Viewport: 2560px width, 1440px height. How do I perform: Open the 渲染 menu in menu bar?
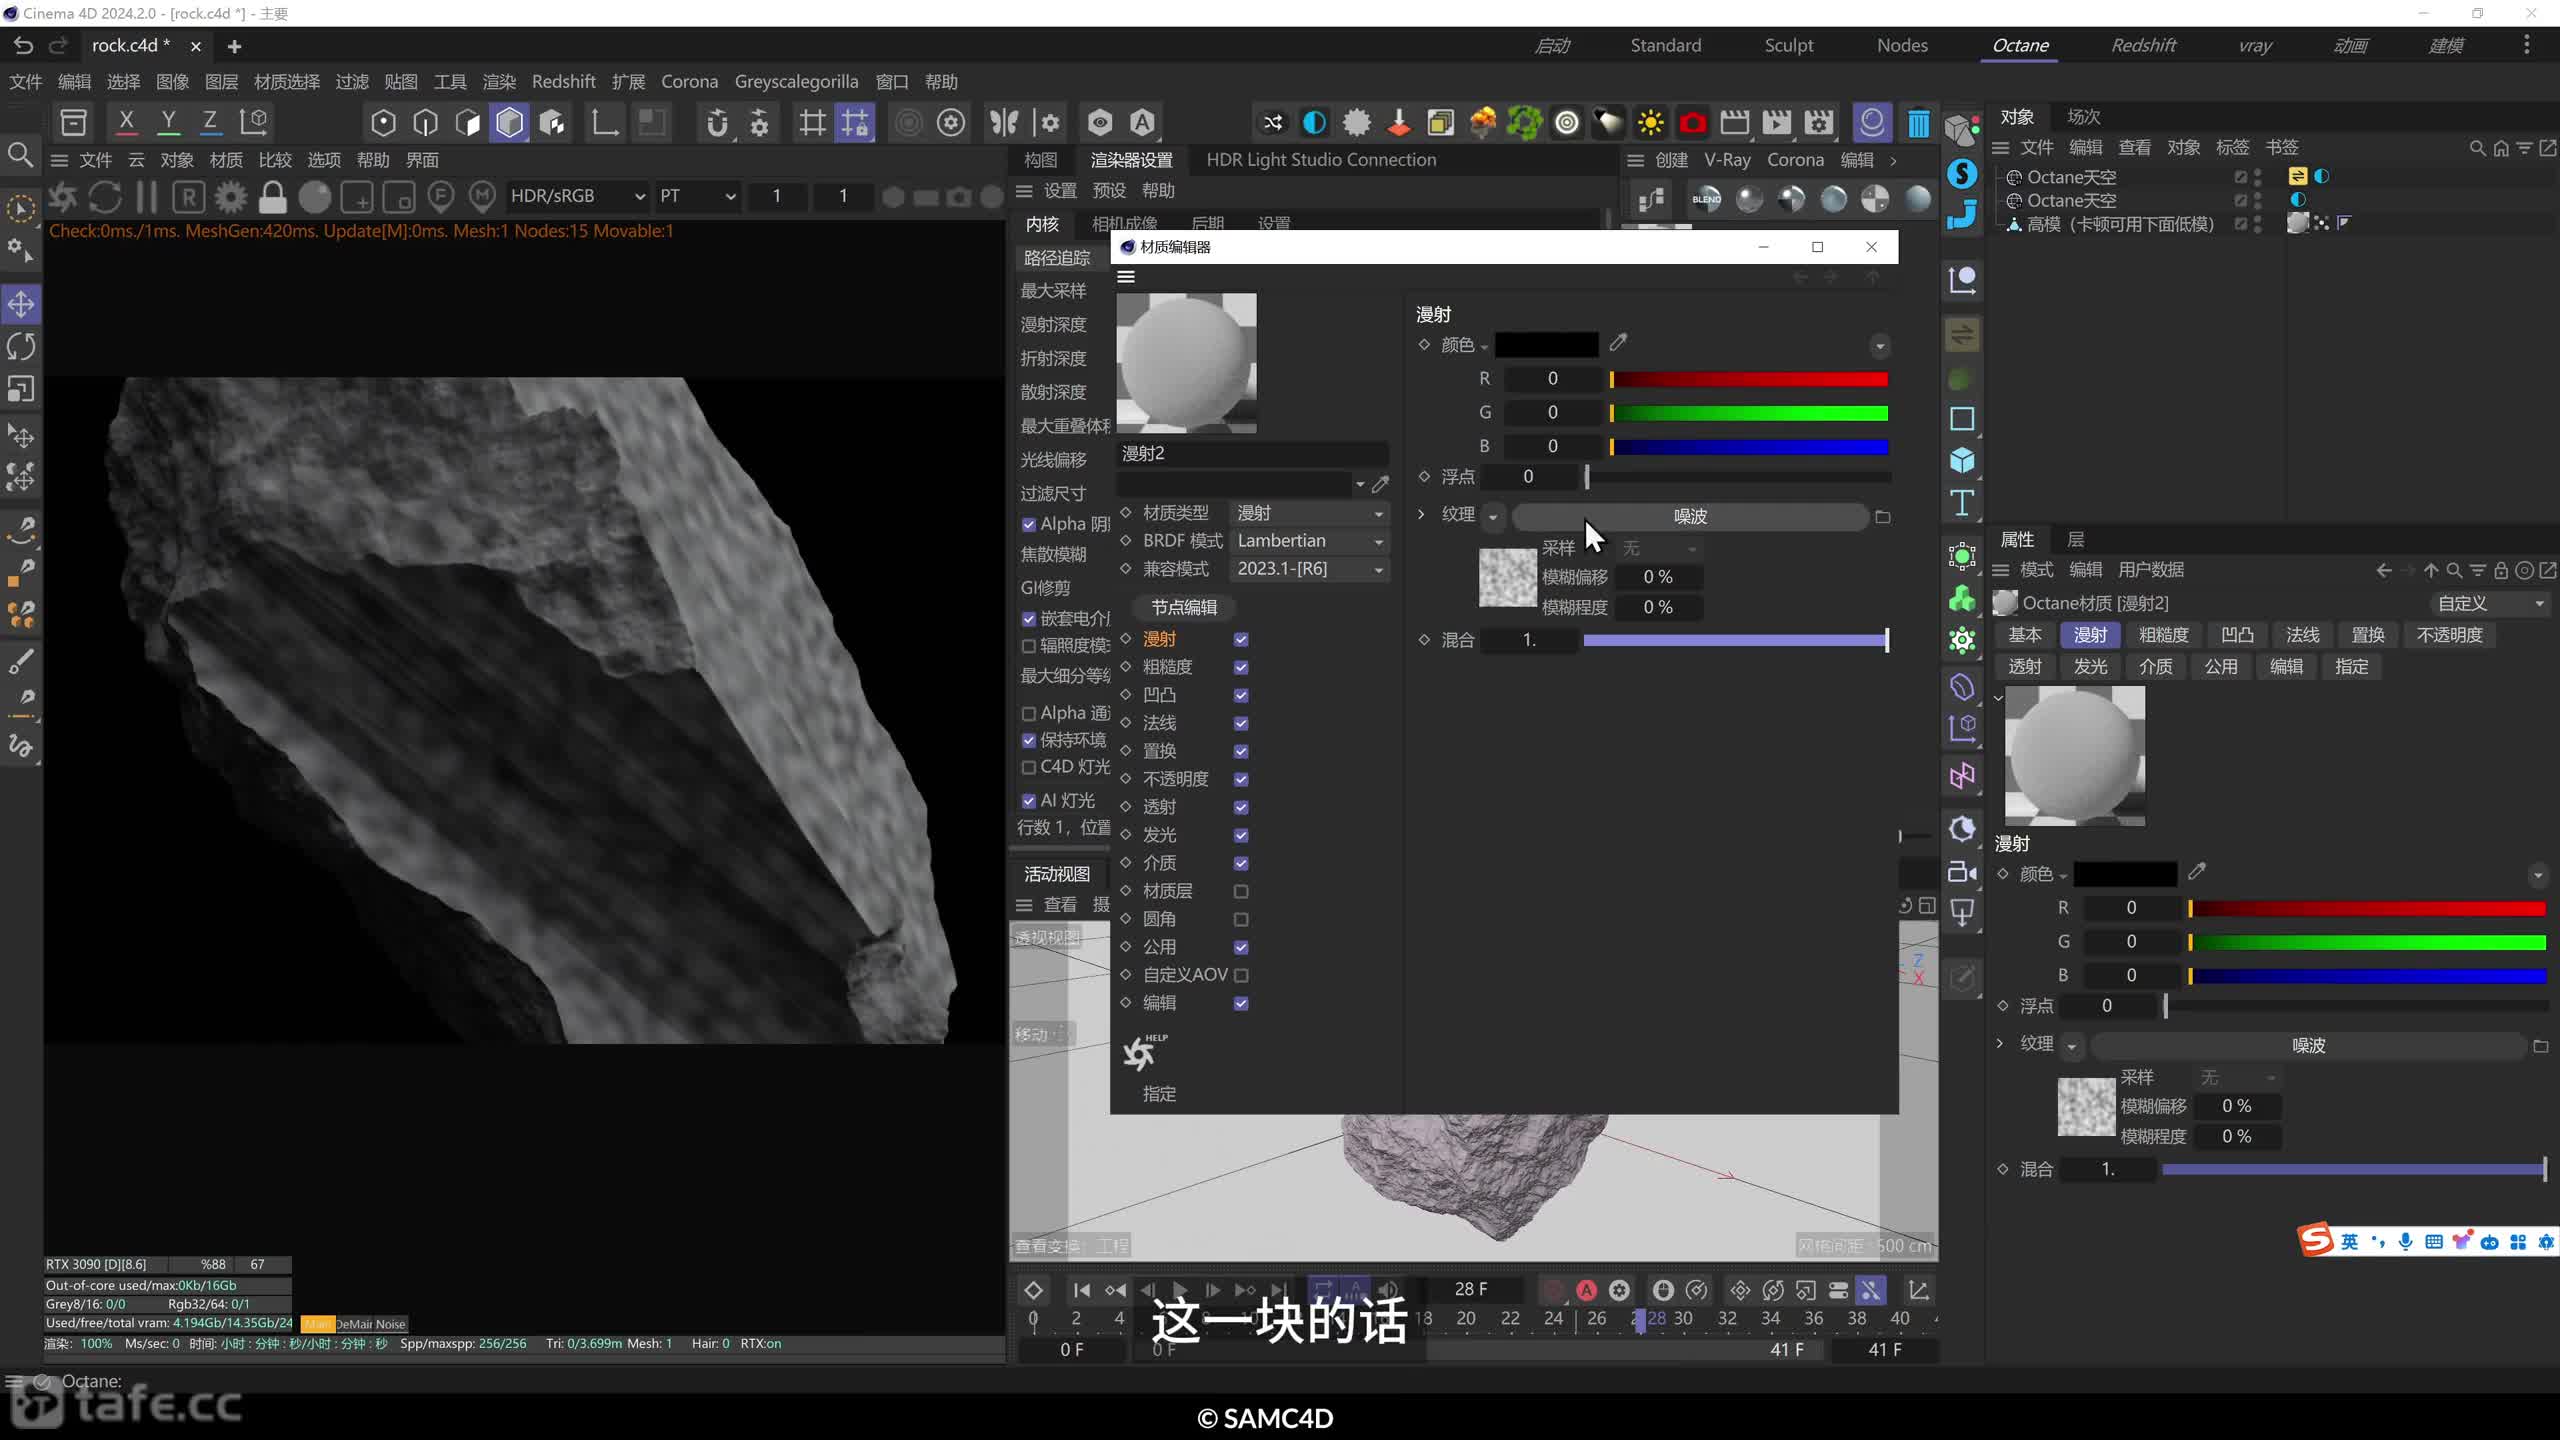(499, 82)
